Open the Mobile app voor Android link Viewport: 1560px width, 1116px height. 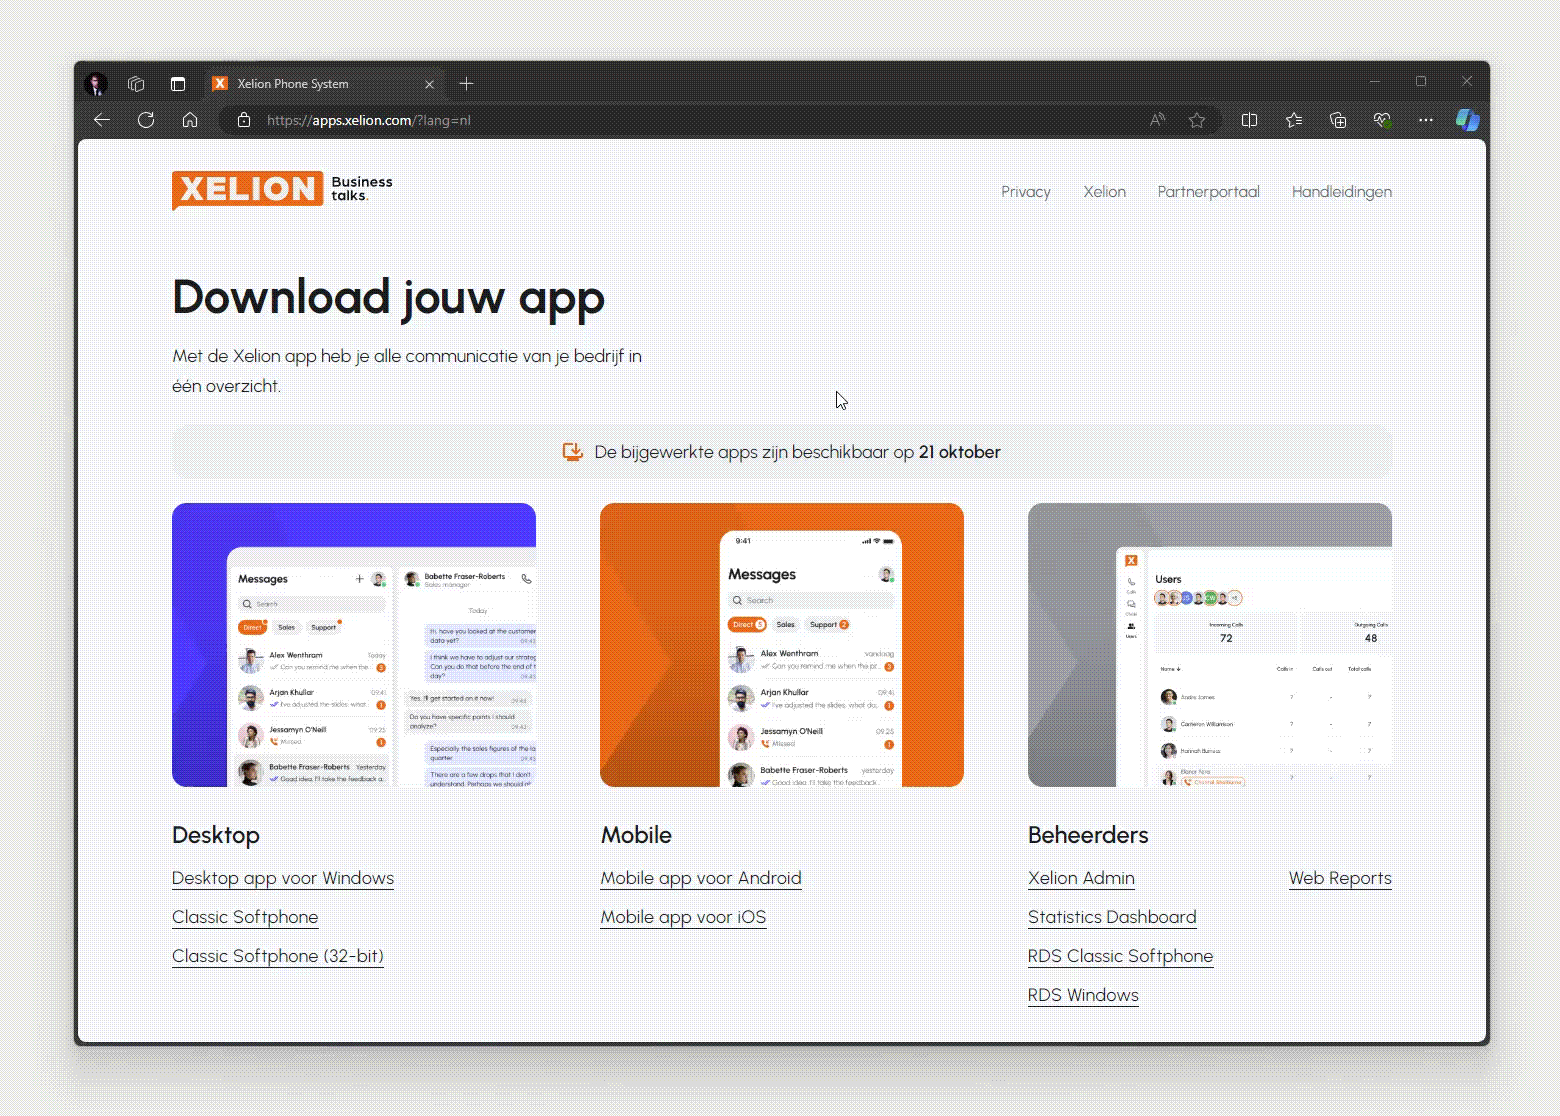[x=700, y=878]
